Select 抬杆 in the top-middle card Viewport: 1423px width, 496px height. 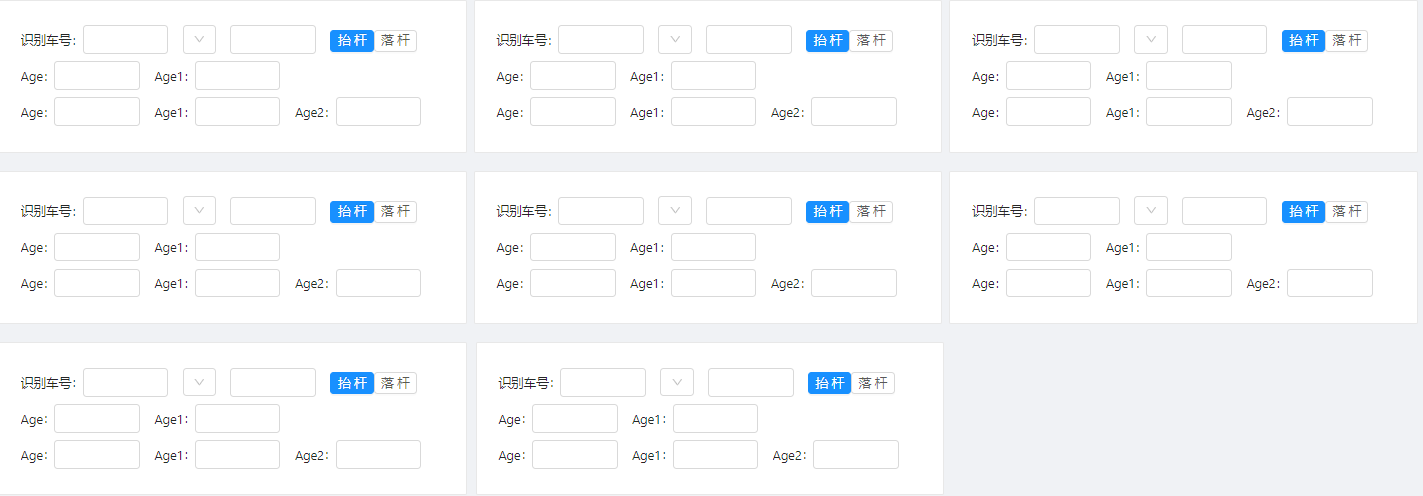pos(828,41)
